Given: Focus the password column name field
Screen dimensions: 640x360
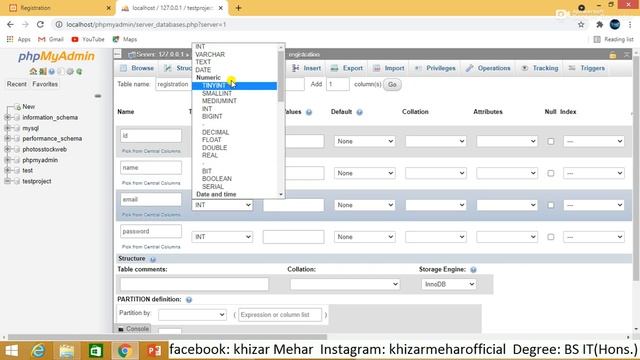Looking at the screenshot, I should (151, 231).
